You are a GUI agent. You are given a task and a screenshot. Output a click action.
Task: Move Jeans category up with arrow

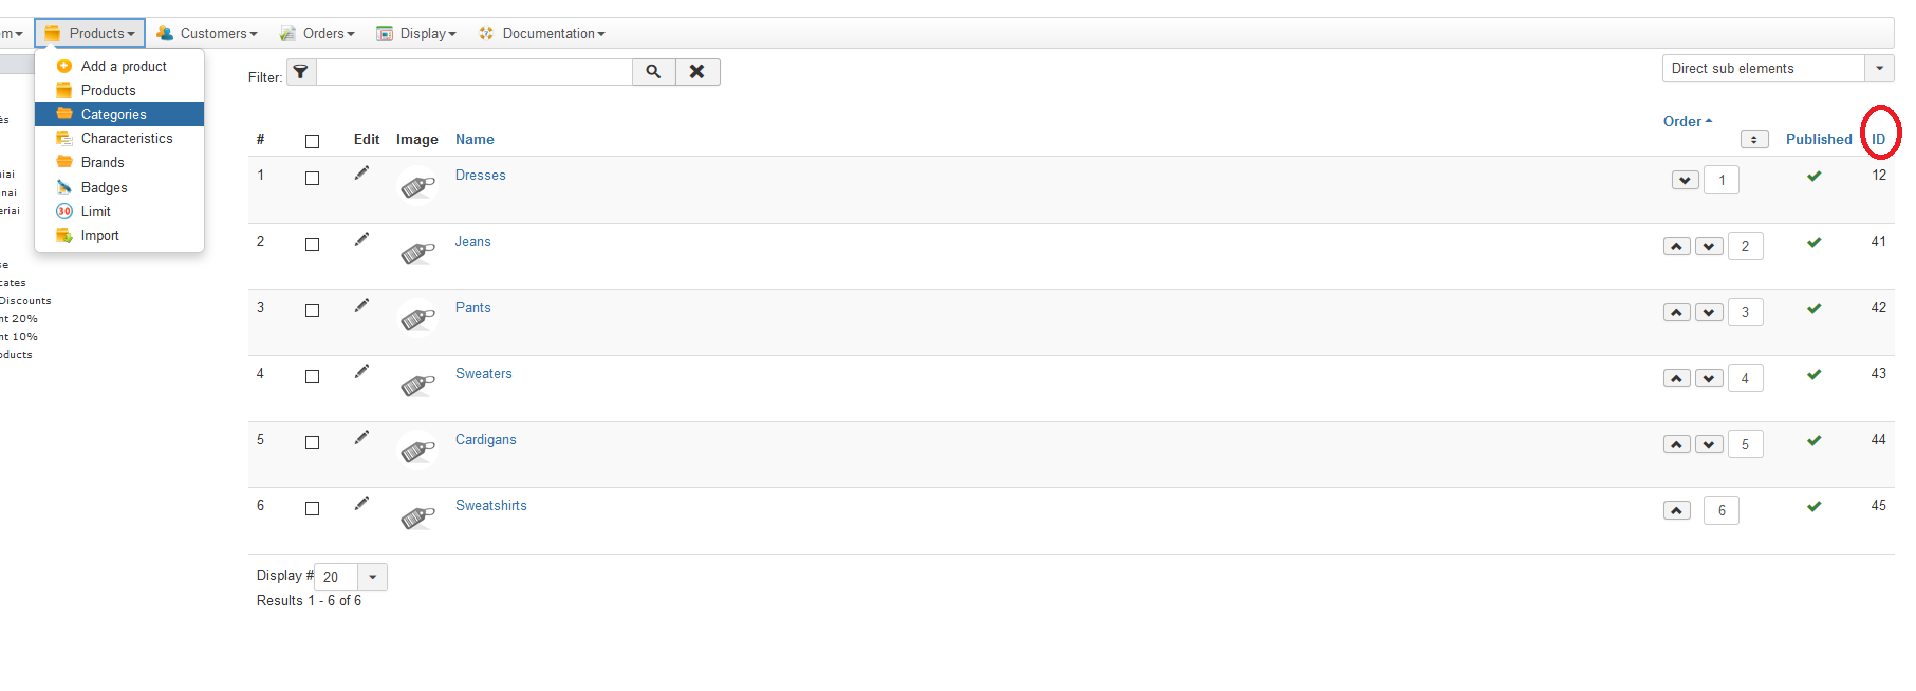click(1677, 246)
